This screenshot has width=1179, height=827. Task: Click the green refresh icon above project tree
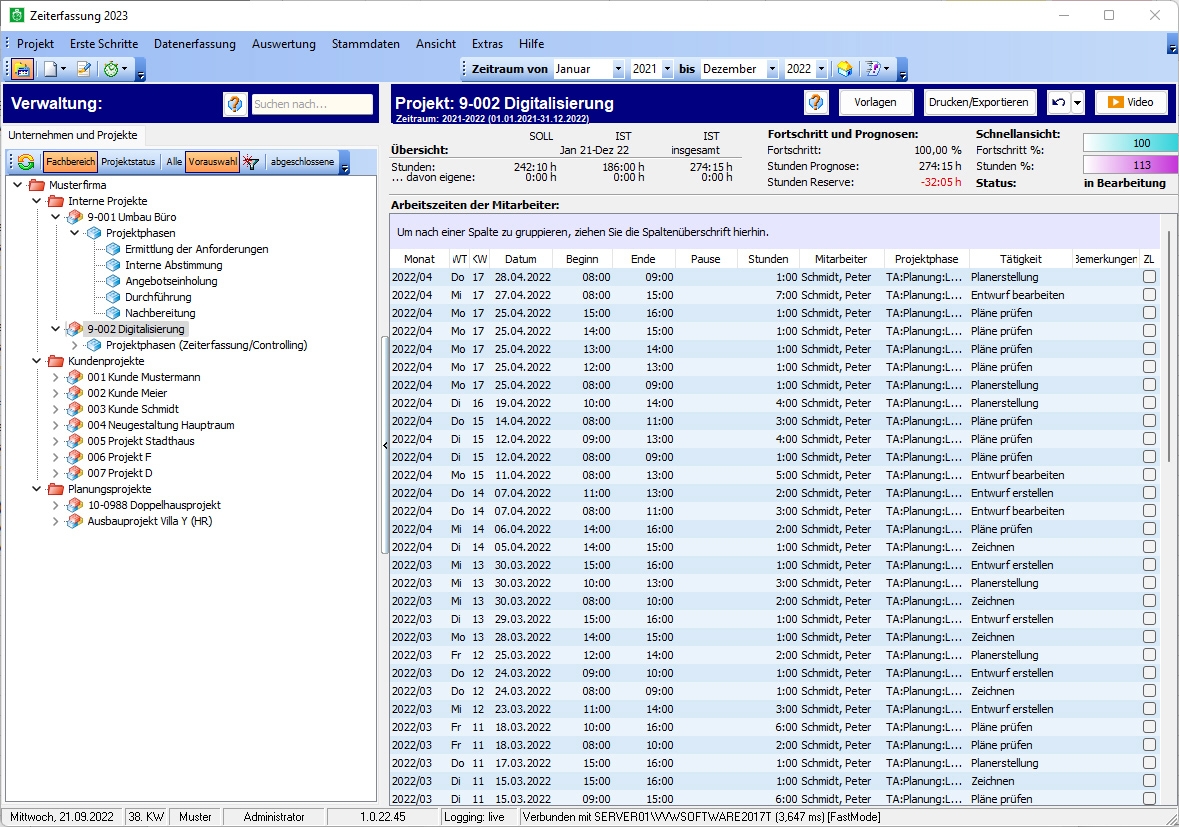pyautogui.click(x=26, y=162)
